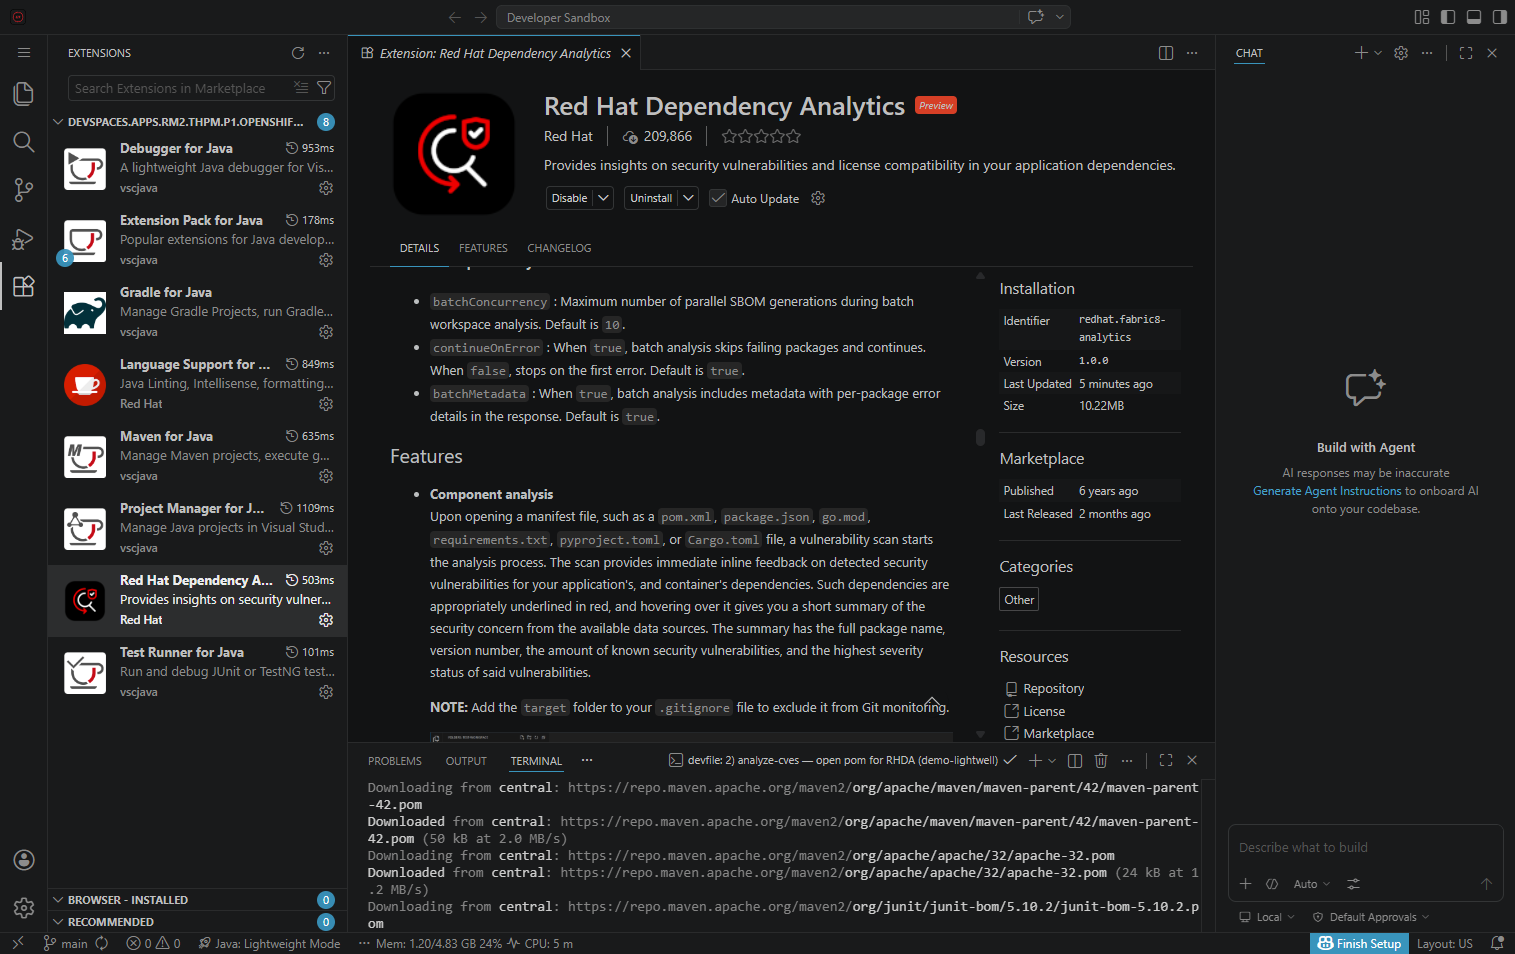This screenshot has height=954, width=1515.
Task: Open License resource link
Action: pyautogui.click(x=1044, y=711)
